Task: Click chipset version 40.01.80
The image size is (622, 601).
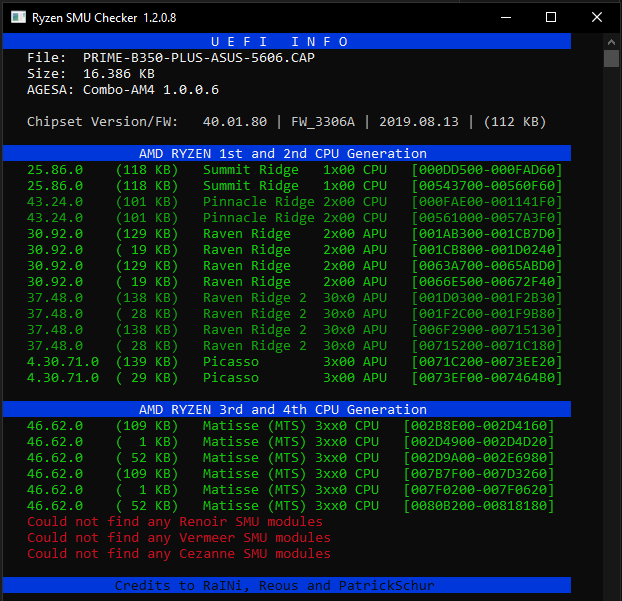Action: (x=235, y=121)
